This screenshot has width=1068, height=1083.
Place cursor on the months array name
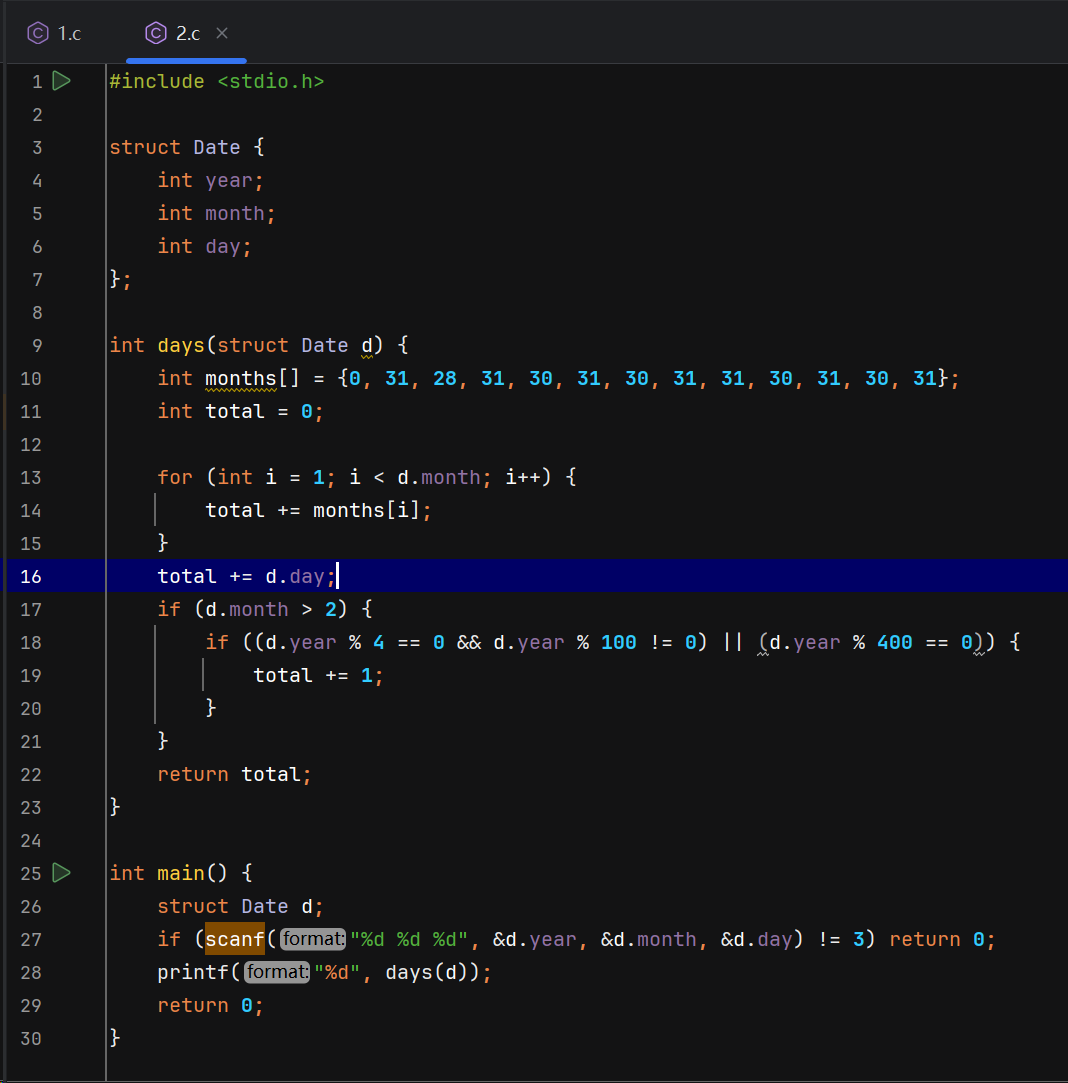(240, 378)
